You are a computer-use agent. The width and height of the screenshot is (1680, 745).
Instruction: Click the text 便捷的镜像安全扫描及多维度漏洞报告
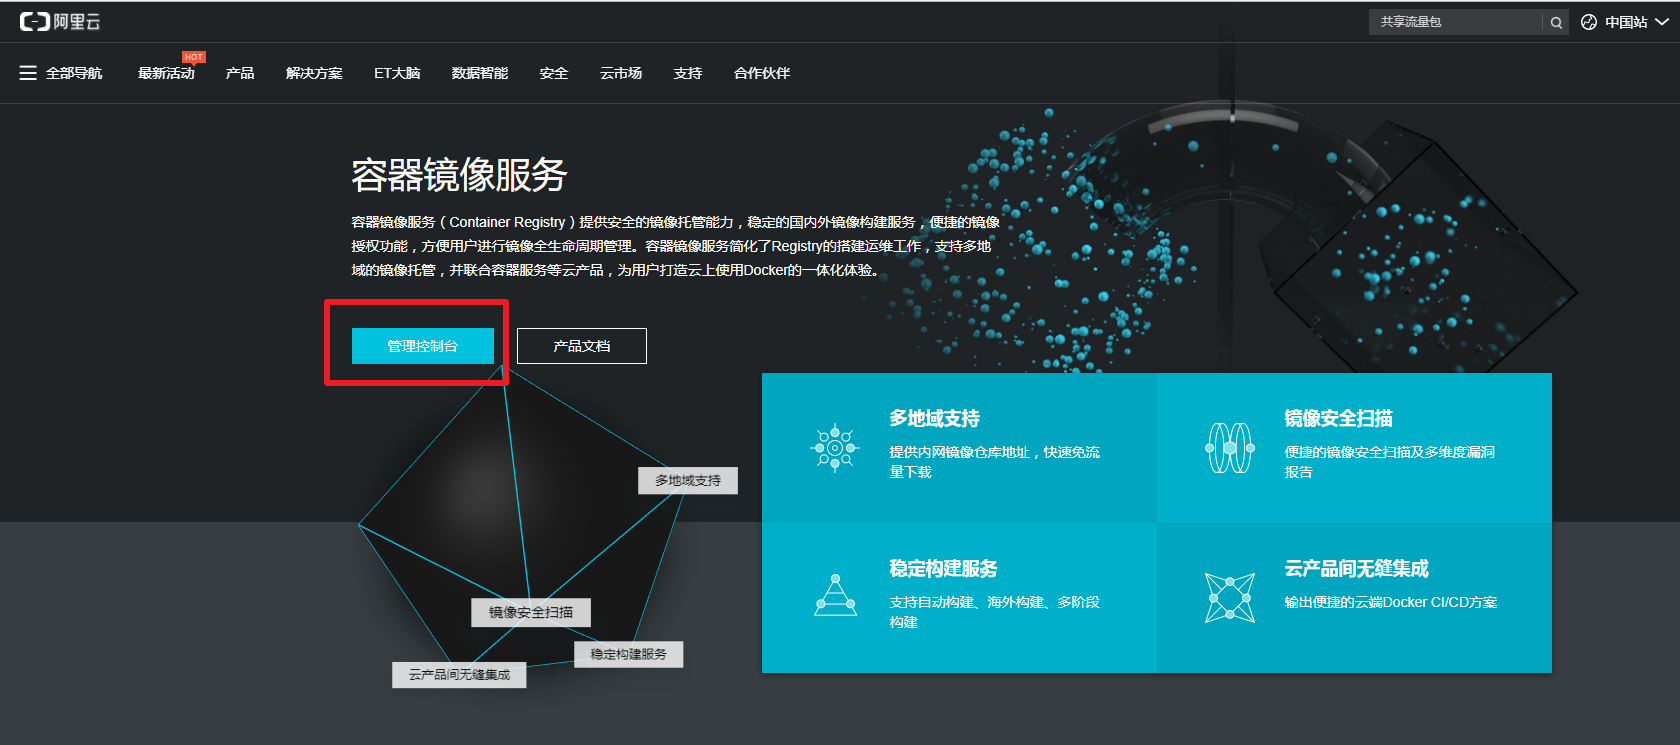(x=1390, y=462)
